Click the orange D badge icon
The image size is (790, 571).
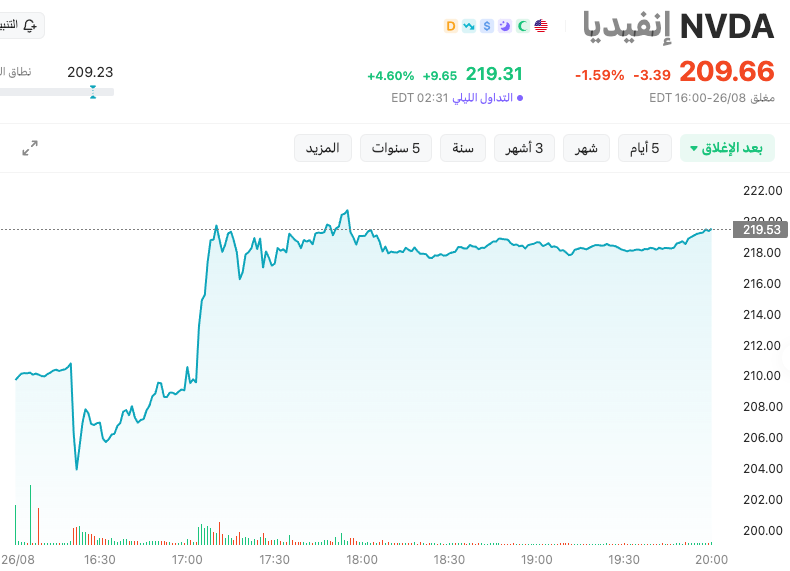(451, 26)
